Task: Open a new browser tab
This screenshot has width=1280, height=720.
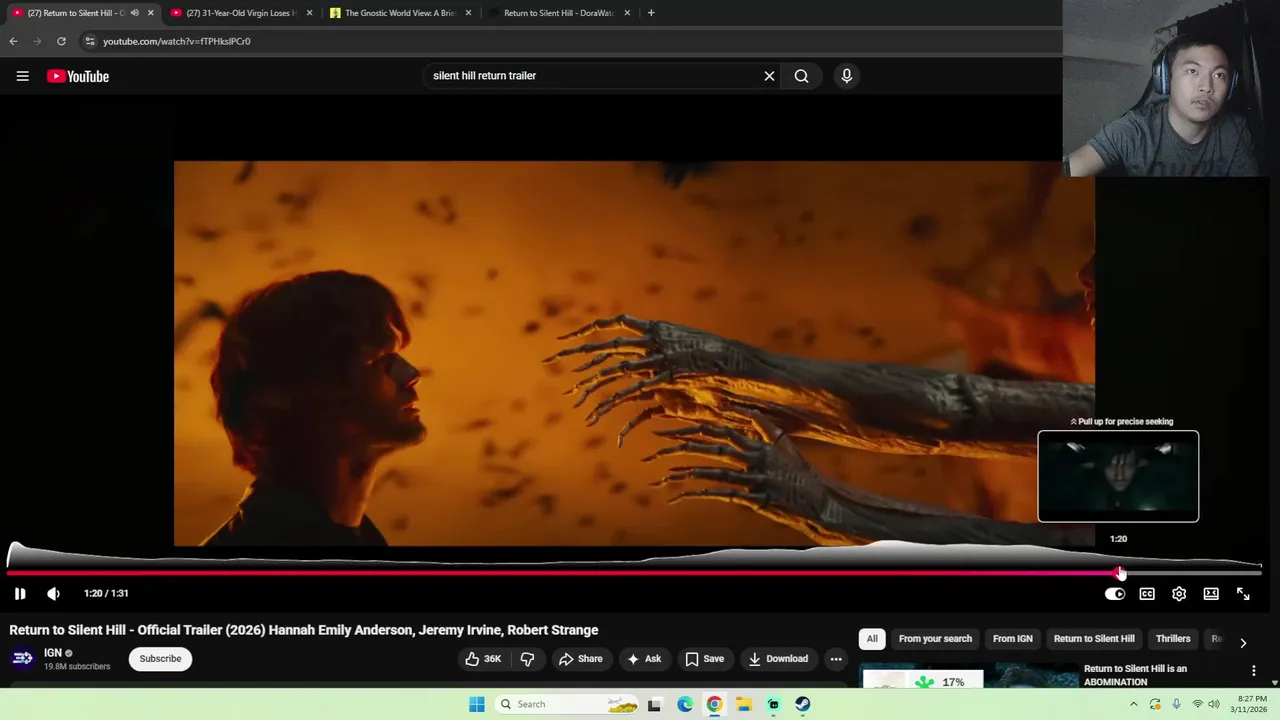Action: click(x=651, y=13)
